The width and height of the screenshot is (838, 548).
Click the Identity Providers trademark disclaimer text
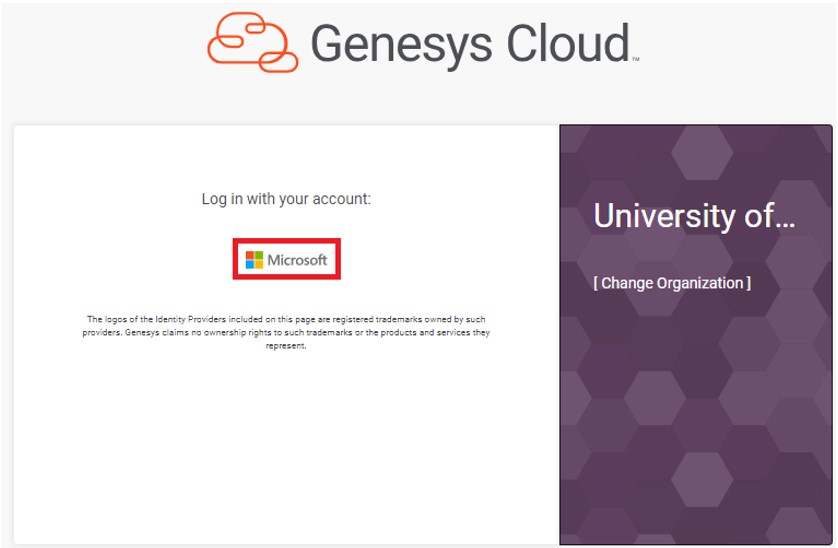[x=286, y=332]
